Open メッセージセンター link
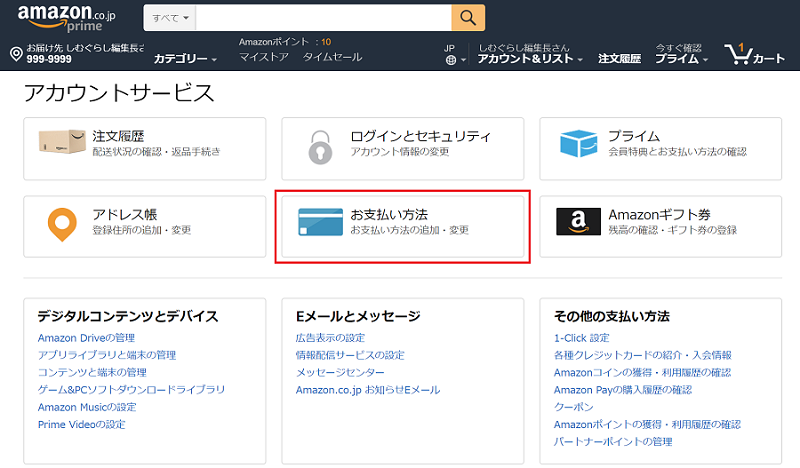The width and height of the screenshot is (800, 468). click(340, 373)
